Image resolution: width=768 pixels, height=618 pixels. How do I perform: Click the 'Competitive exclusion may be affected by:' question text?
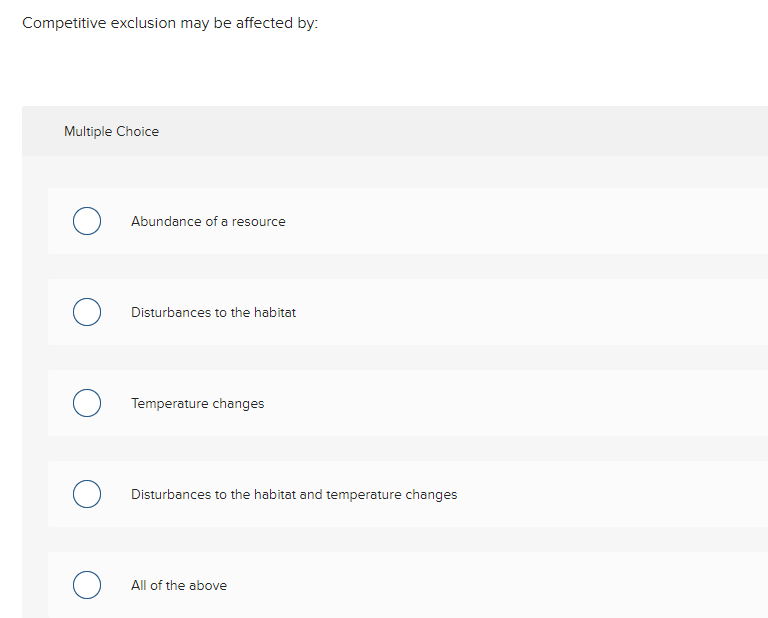pyautogui.click(x=170, y=23)
